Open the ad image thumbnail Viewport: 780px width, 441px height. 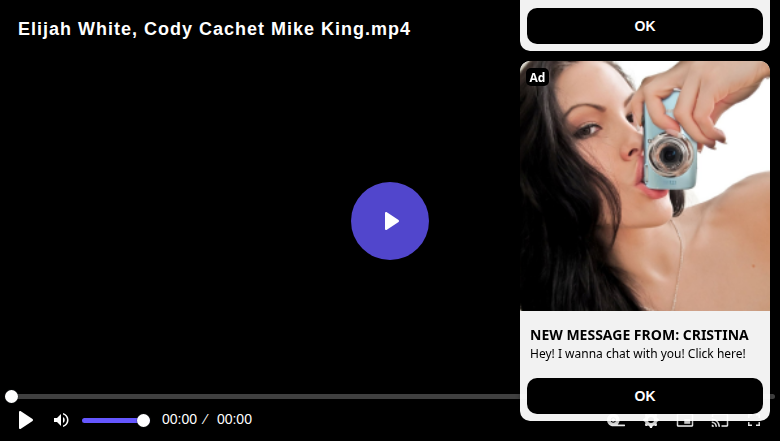coord(645,186)
